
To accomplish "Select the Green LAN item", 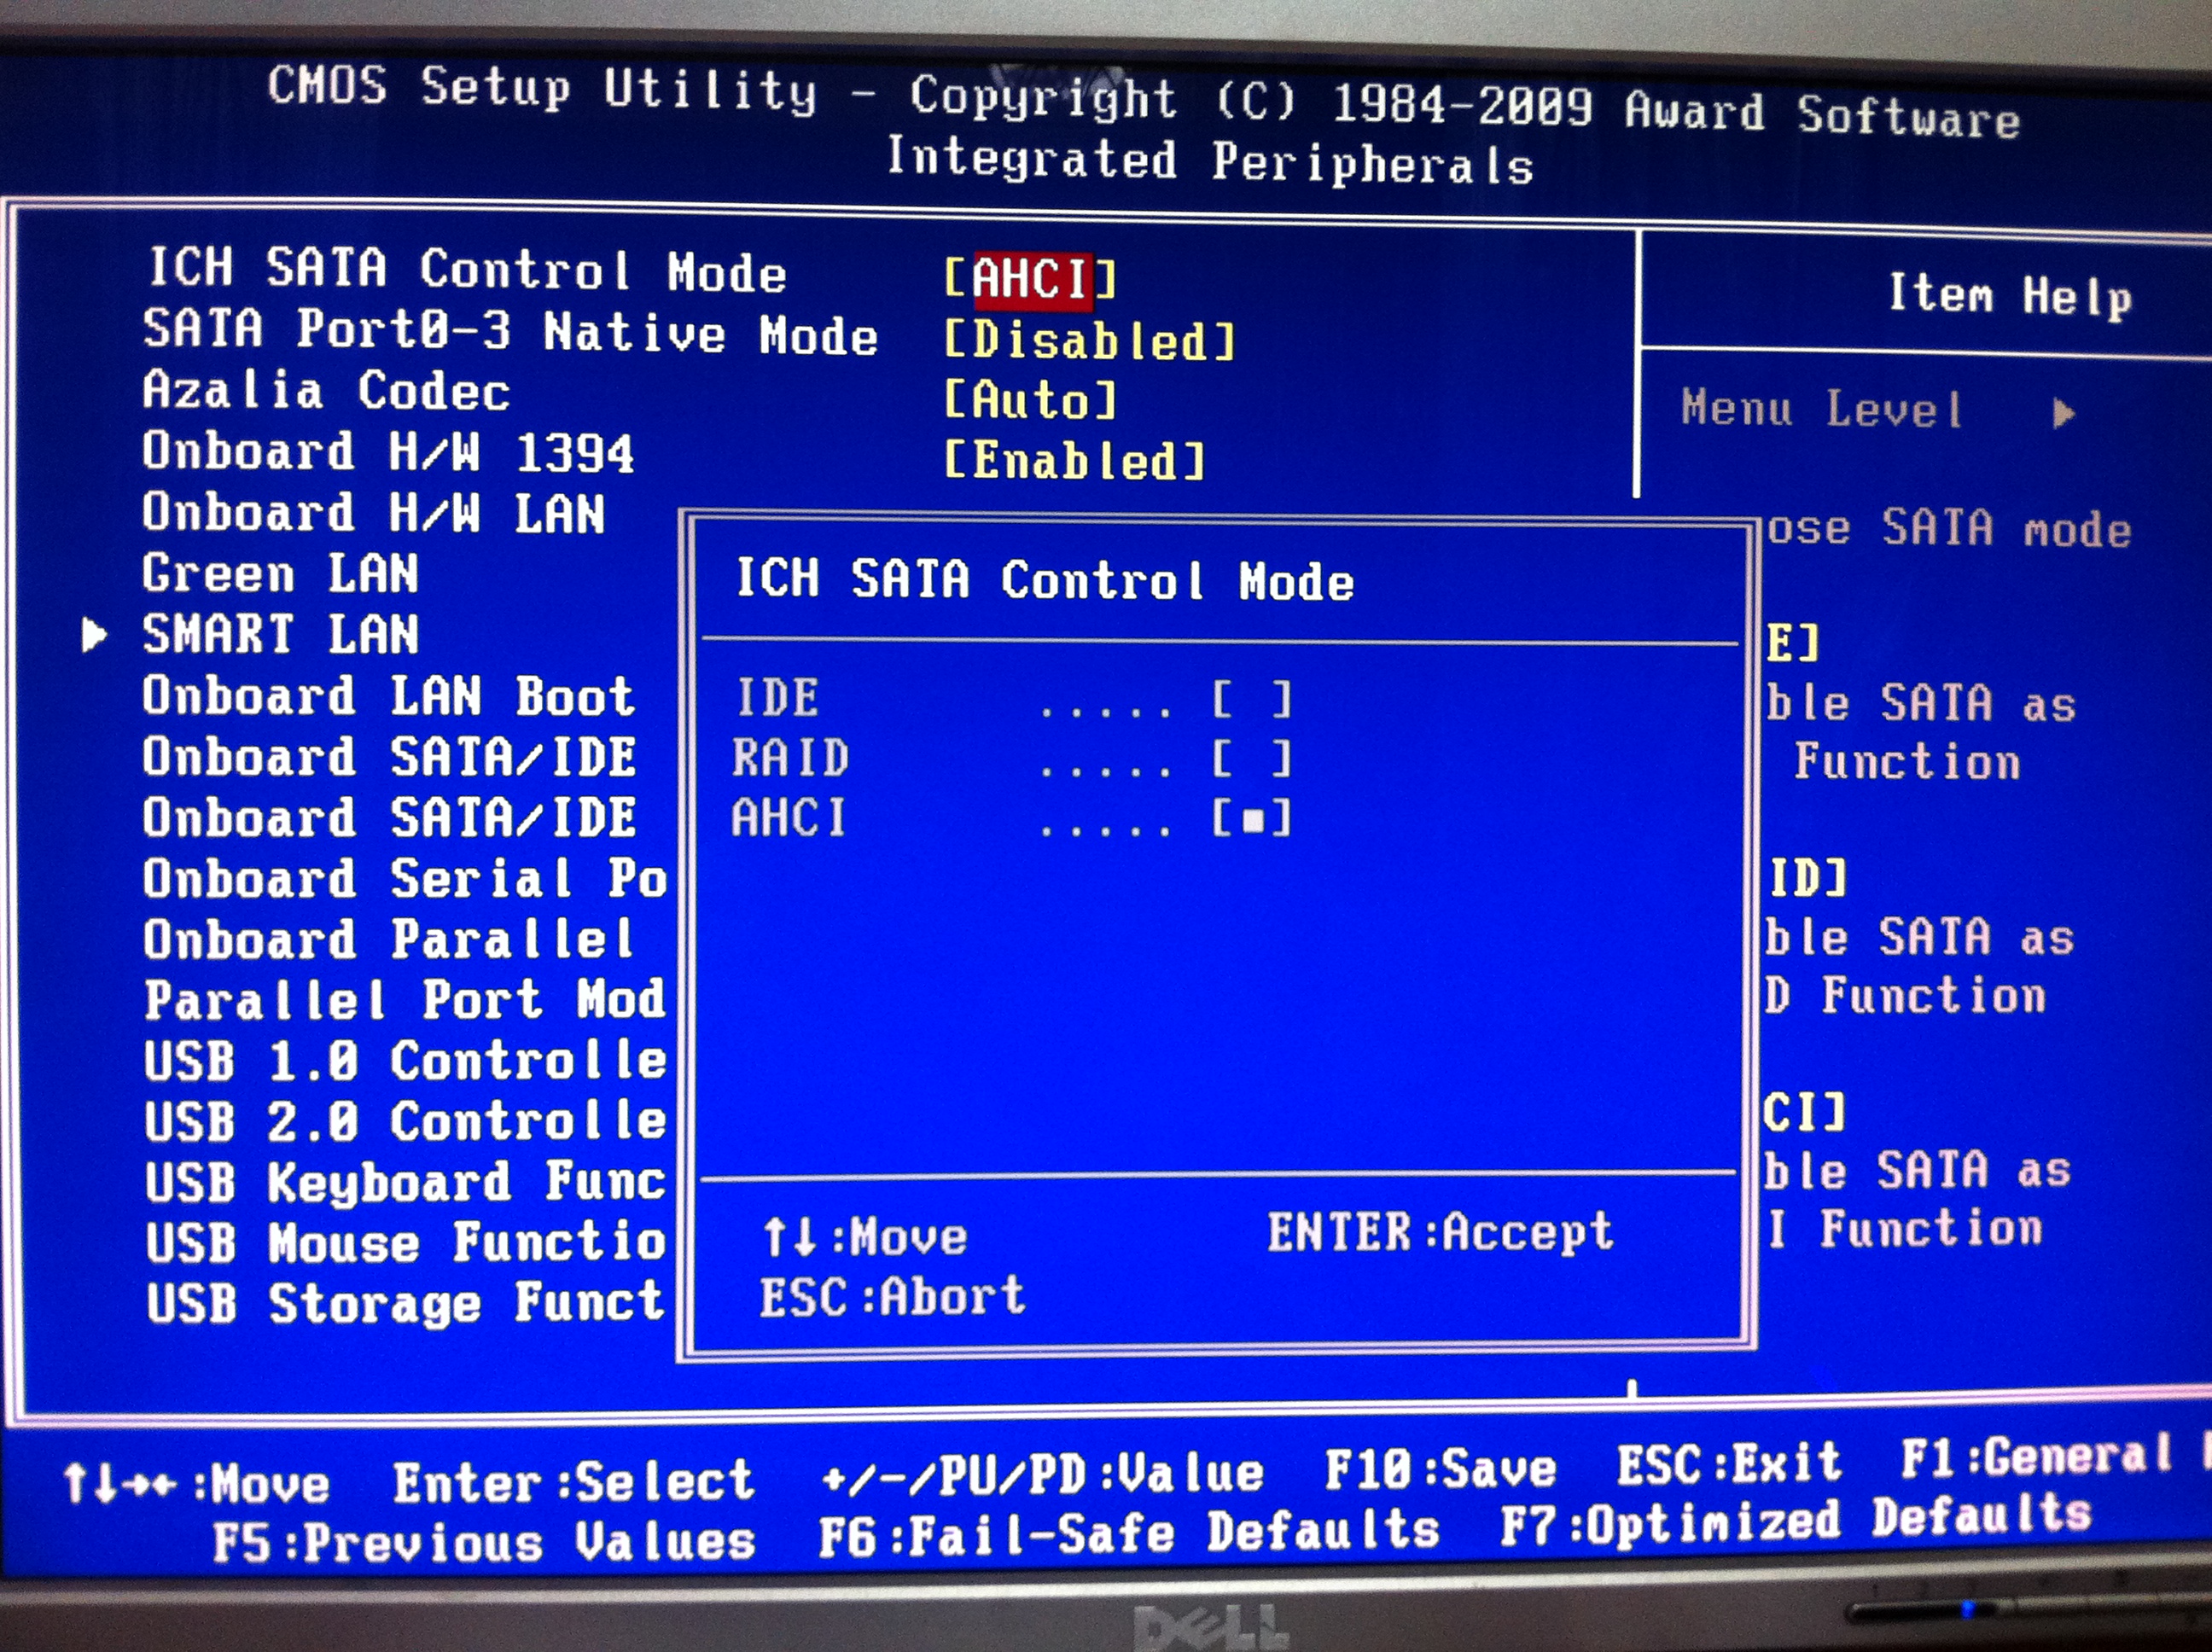I will click(x=280, y=574).
